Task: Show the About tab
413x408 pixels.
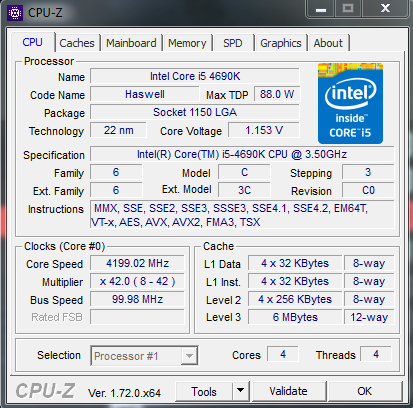Action: tap(328, 43)
